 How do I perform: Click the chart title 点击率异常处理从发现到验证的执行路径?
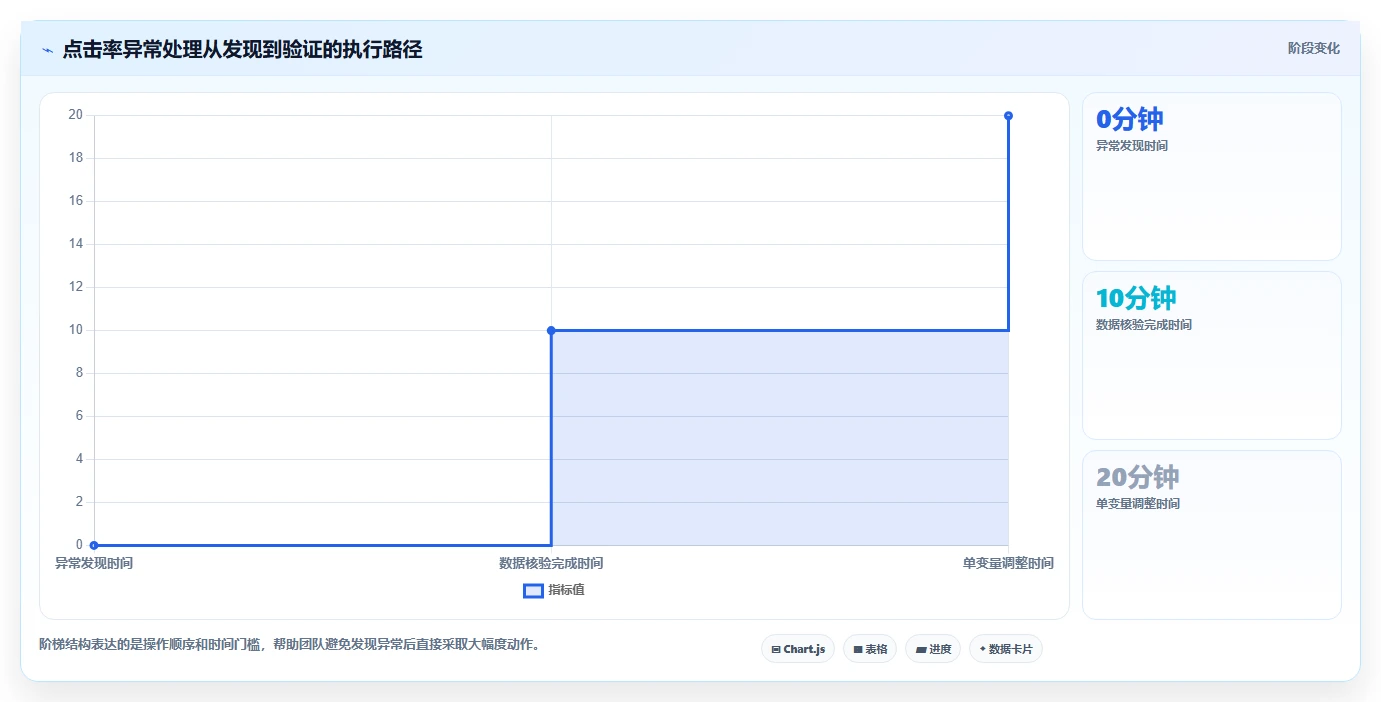(242, 50)
